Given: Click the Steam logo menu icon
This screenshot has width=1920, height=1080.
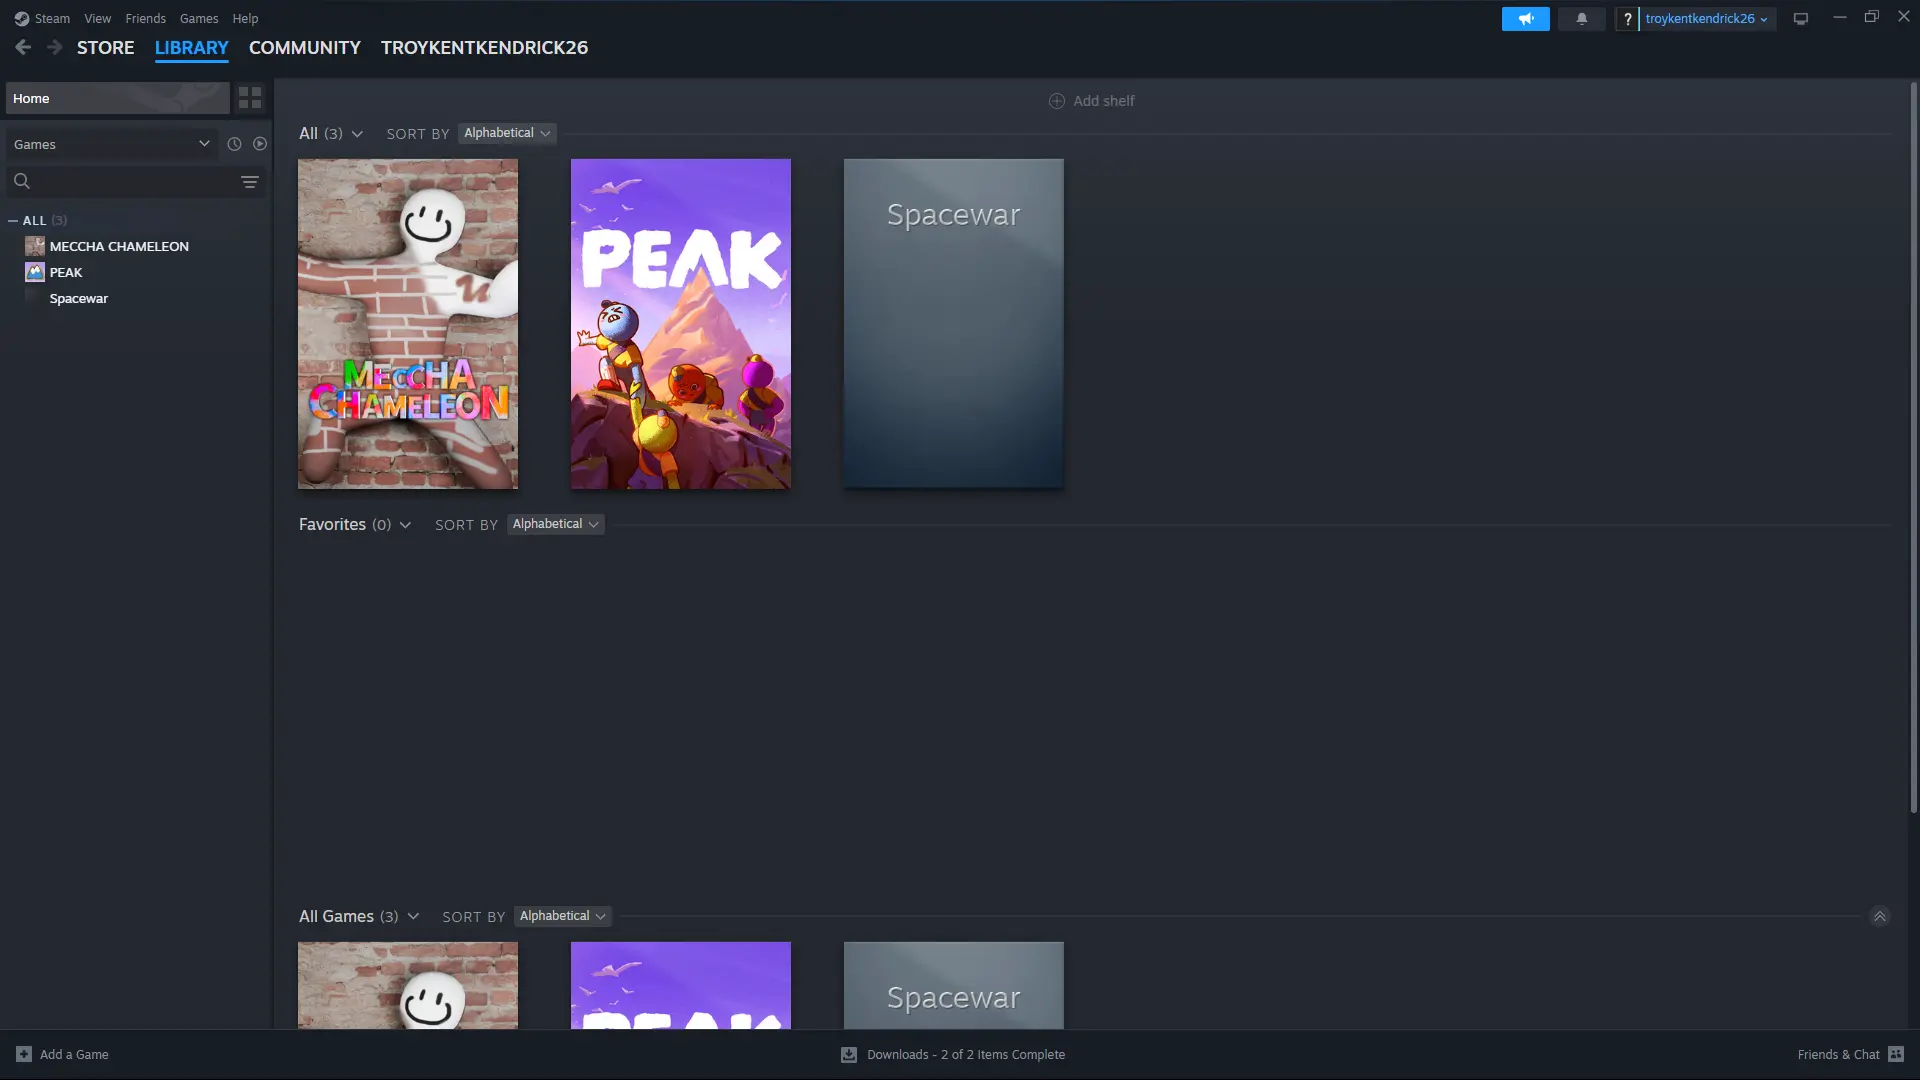Looking at the screenshot, I should coord(22,19).
